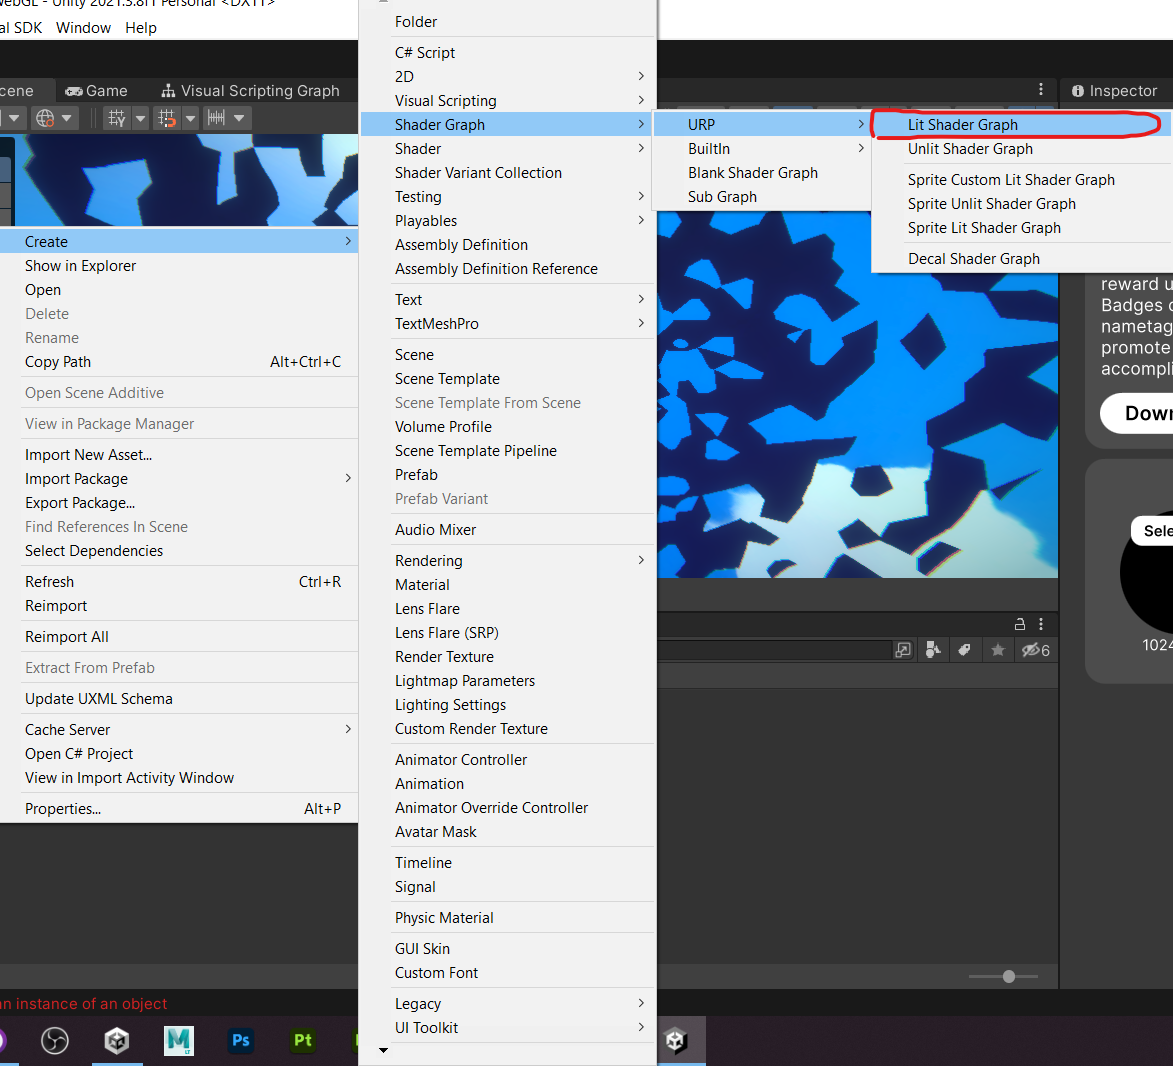Open the grid snapping settings dropdown arrow
1173x1066 pixels.
pyautogui.click(x=190, y=118)
